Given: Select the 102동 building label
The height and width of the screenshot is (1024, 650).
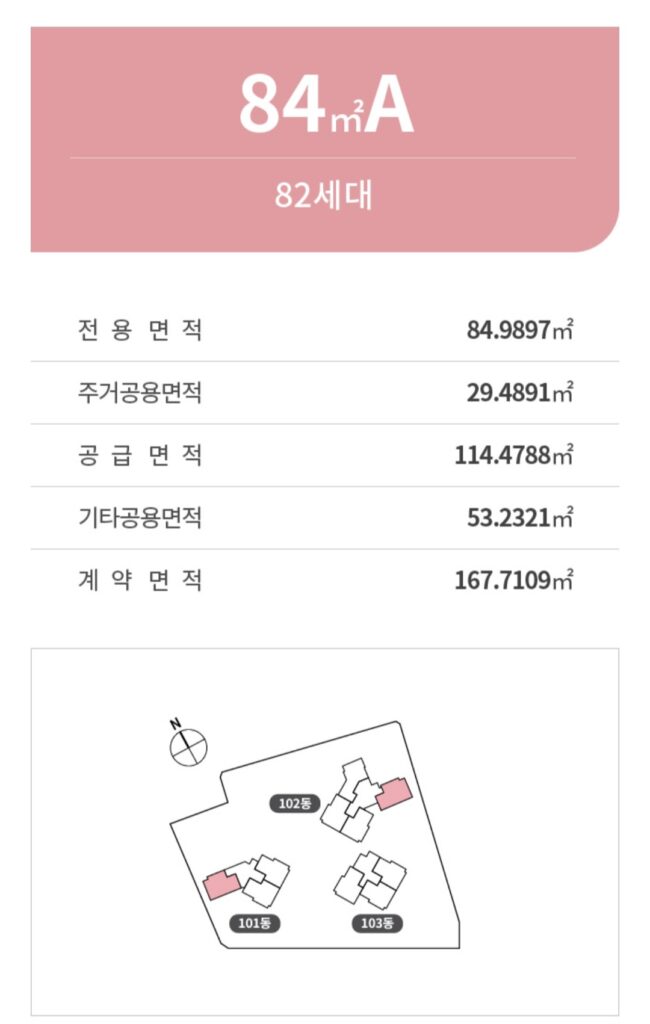Looking at the screenshot, I should pyautogui.click(x=295, y=803).
